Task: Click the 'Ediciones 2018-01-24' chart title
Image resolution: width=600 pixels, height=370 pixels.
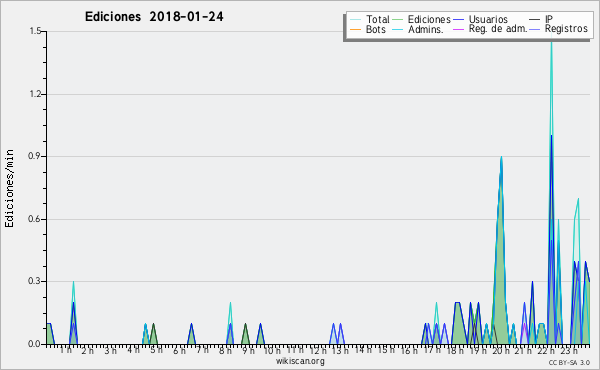Action: [x=154, y=17]
